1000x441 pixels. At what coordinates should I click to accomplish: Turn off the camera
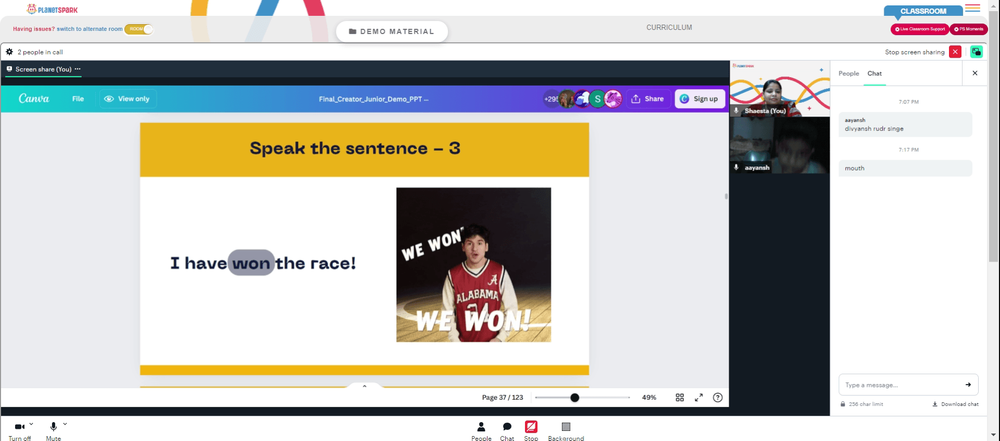tap(20, 430)
